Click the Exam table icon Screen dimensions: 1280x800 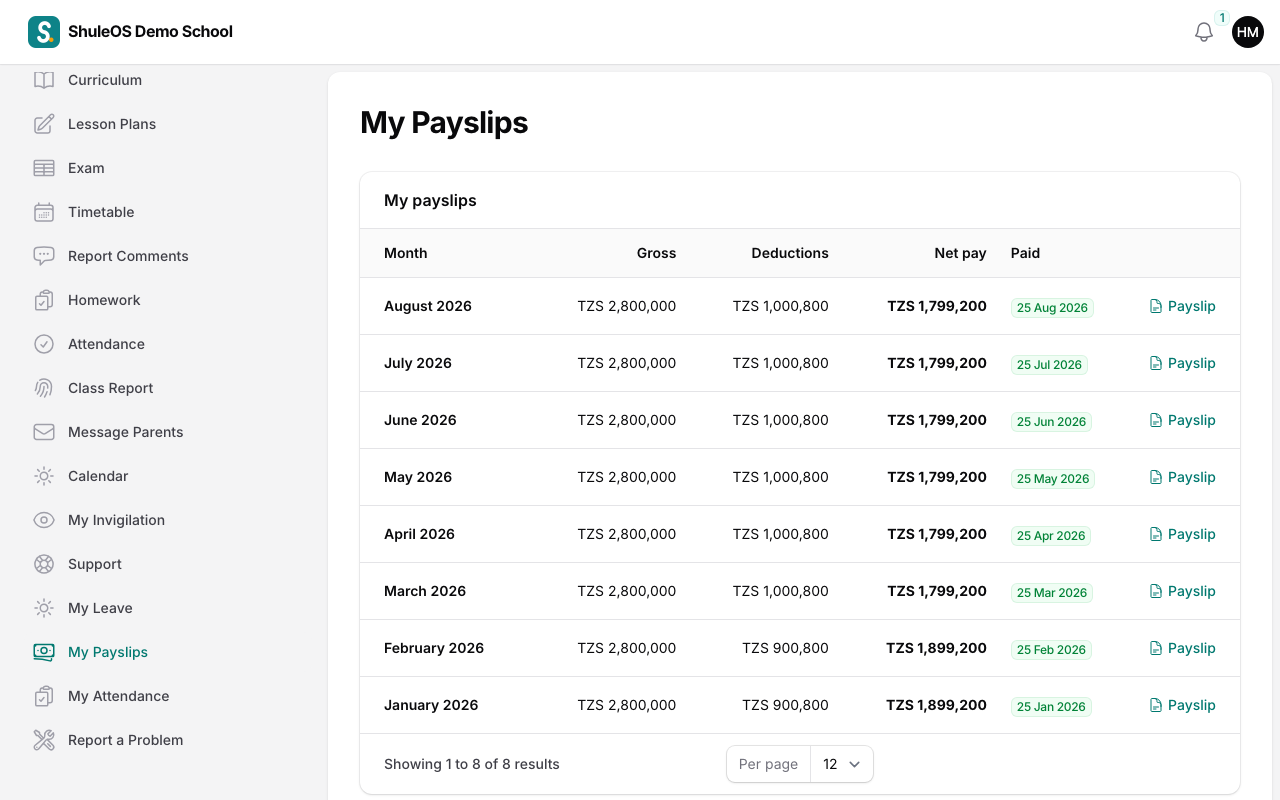[44, 168]
